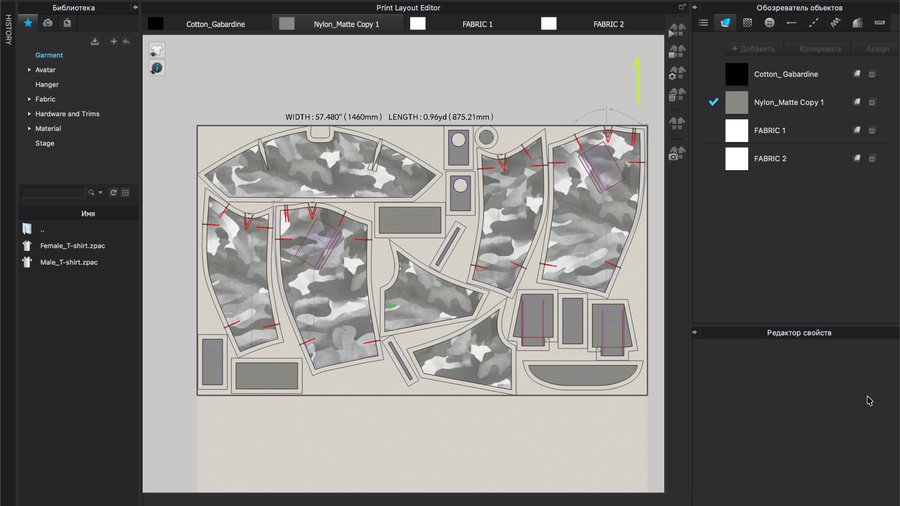Toggle checkmark beside Nylon_Matte Copy 1
900x506 pixels.
tap(714, 102)
